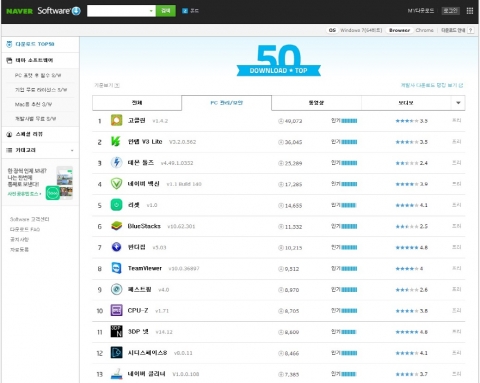This screenshot has width=480, height=383.
Task: Open the green app icon in row 5
Action: (116, 205)
